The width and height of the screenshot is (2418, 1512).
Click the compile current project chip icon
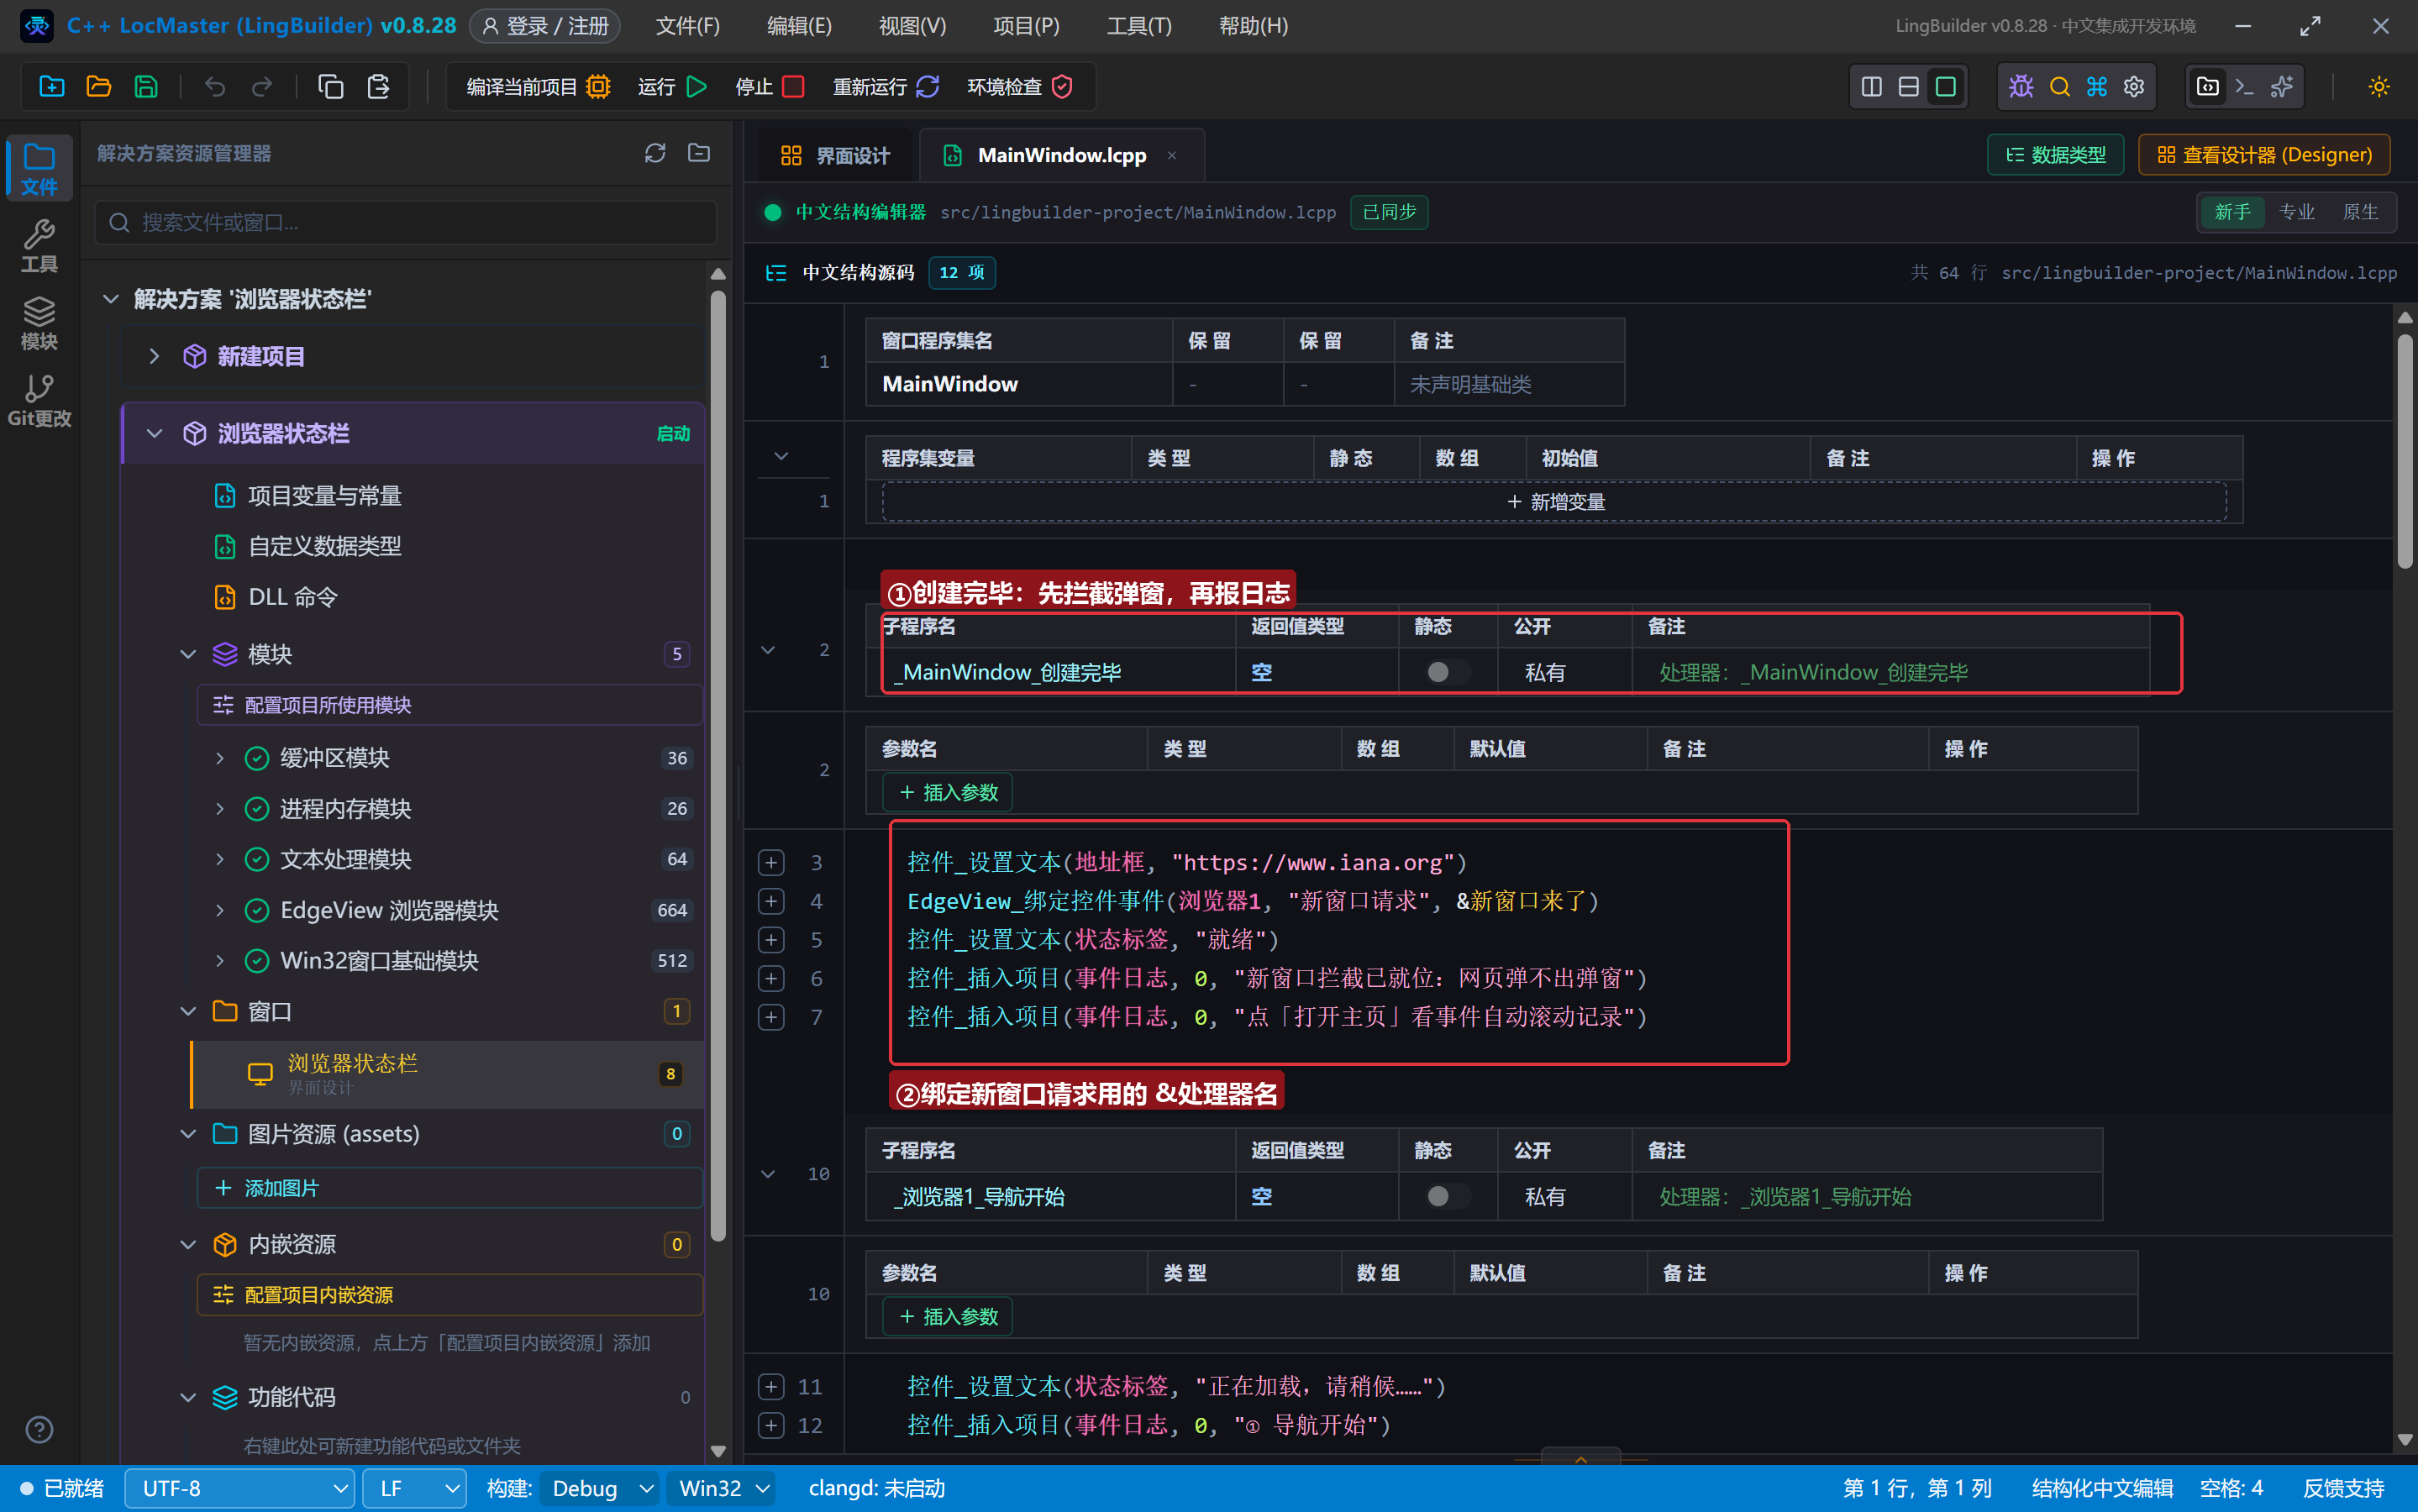point(598,87)
